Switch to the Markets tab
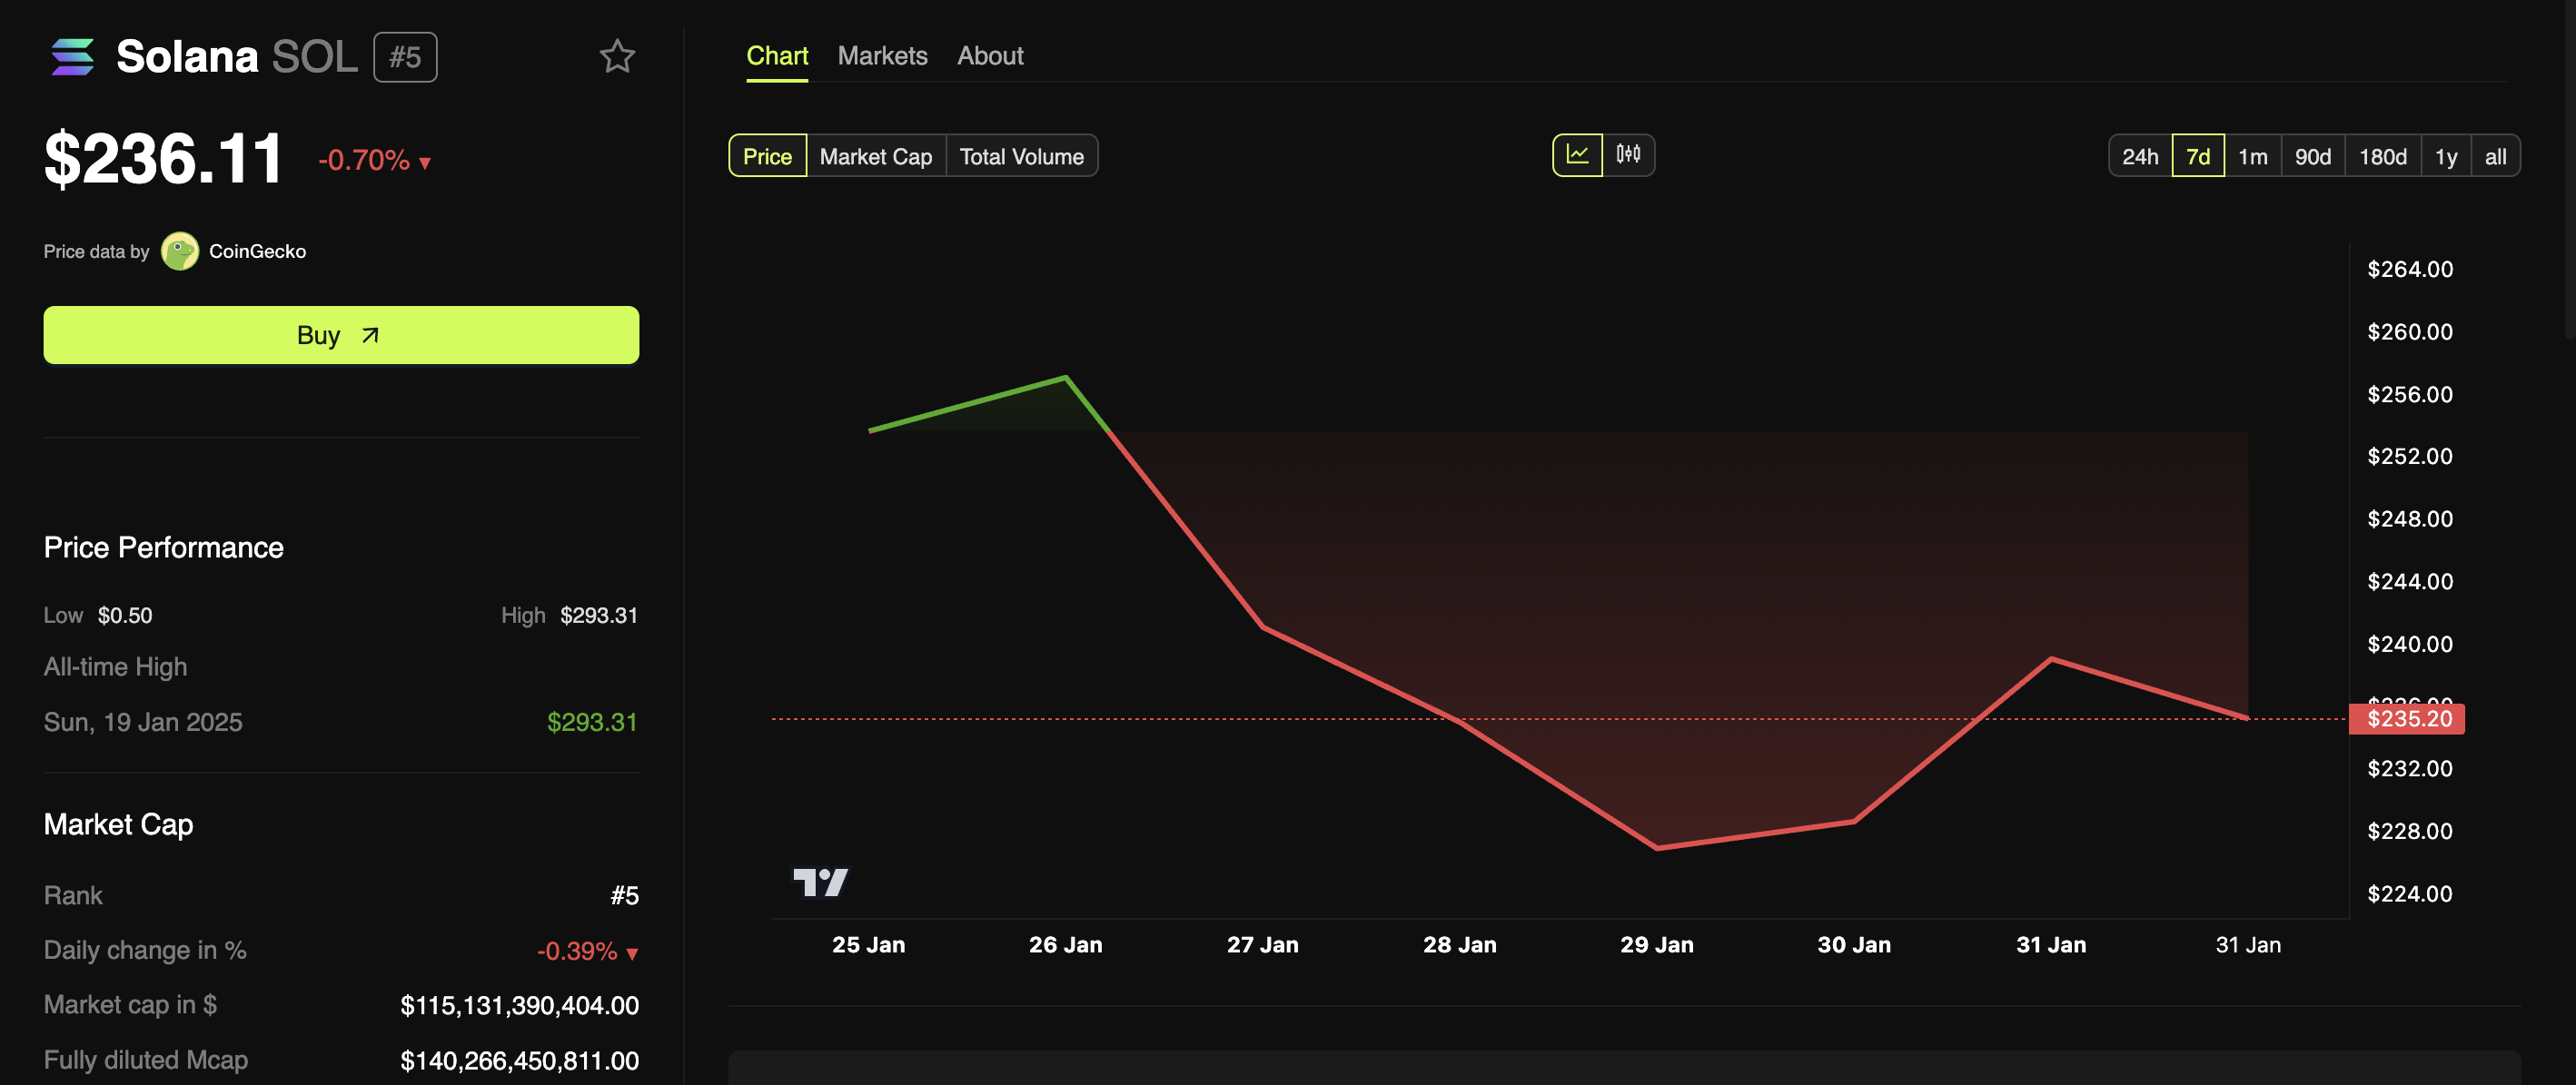The width and height of the screenshot is (2576, 1085). pos(882,53)
